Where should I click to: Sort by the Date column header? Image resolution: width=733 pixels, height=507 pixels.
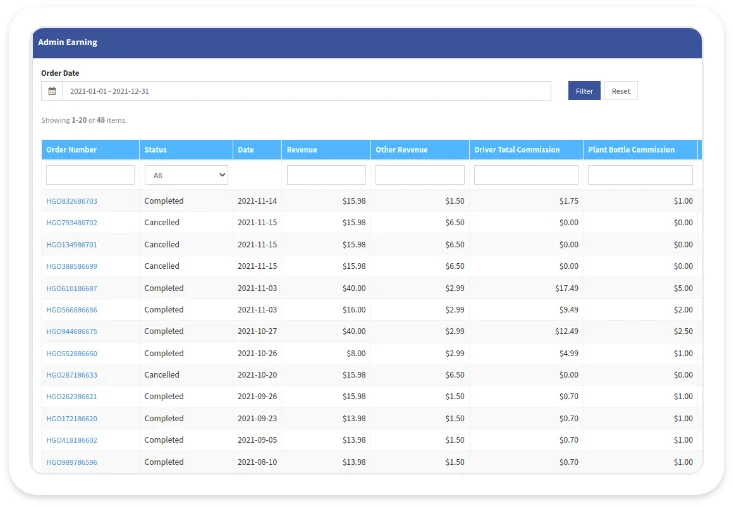point(245,150)
